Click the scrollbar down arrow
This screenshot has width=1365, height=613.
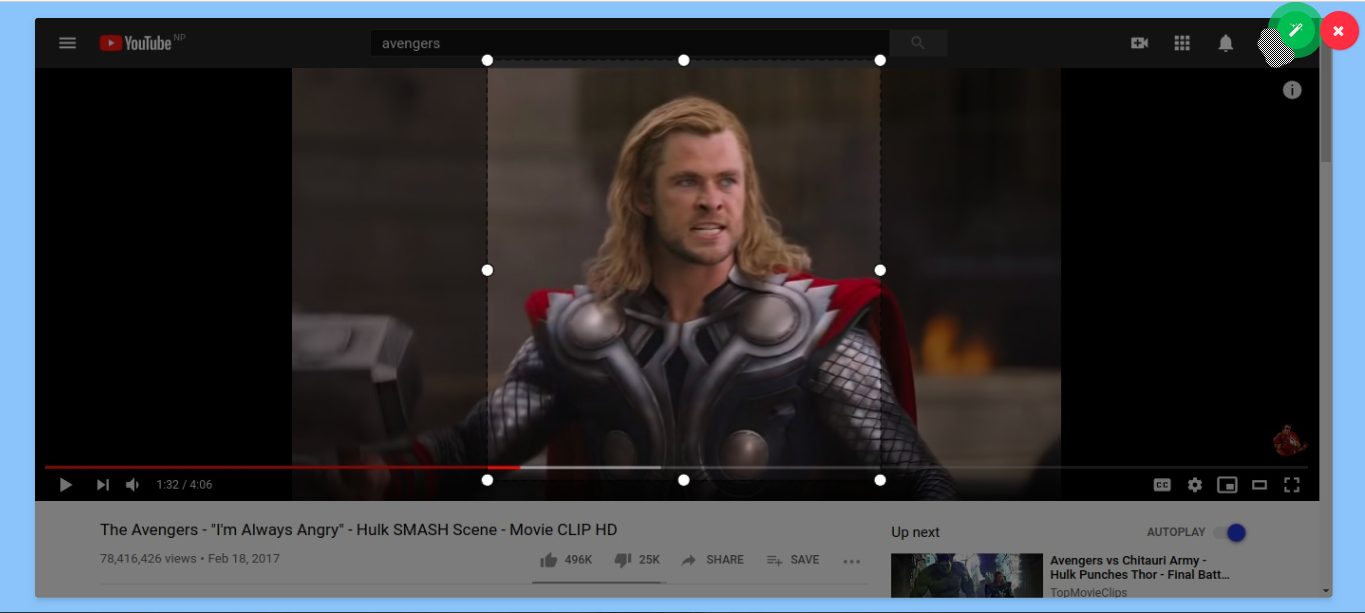pyautogui.click(x=1326, y=591)
